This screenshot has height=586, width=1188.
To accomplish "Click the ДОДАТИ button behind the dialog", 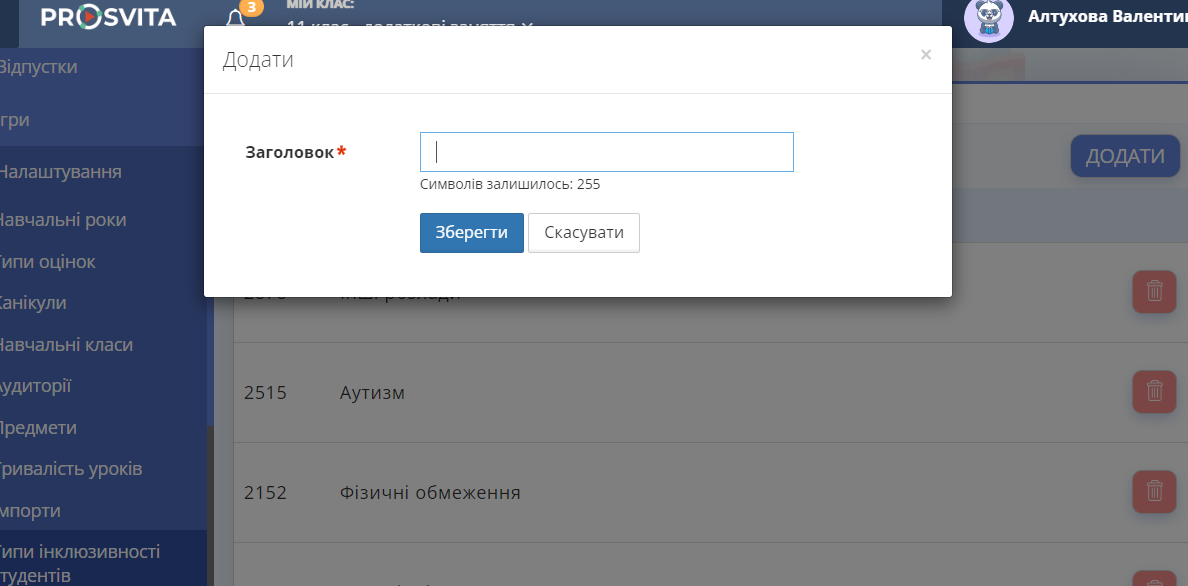I will [1125, 156].
